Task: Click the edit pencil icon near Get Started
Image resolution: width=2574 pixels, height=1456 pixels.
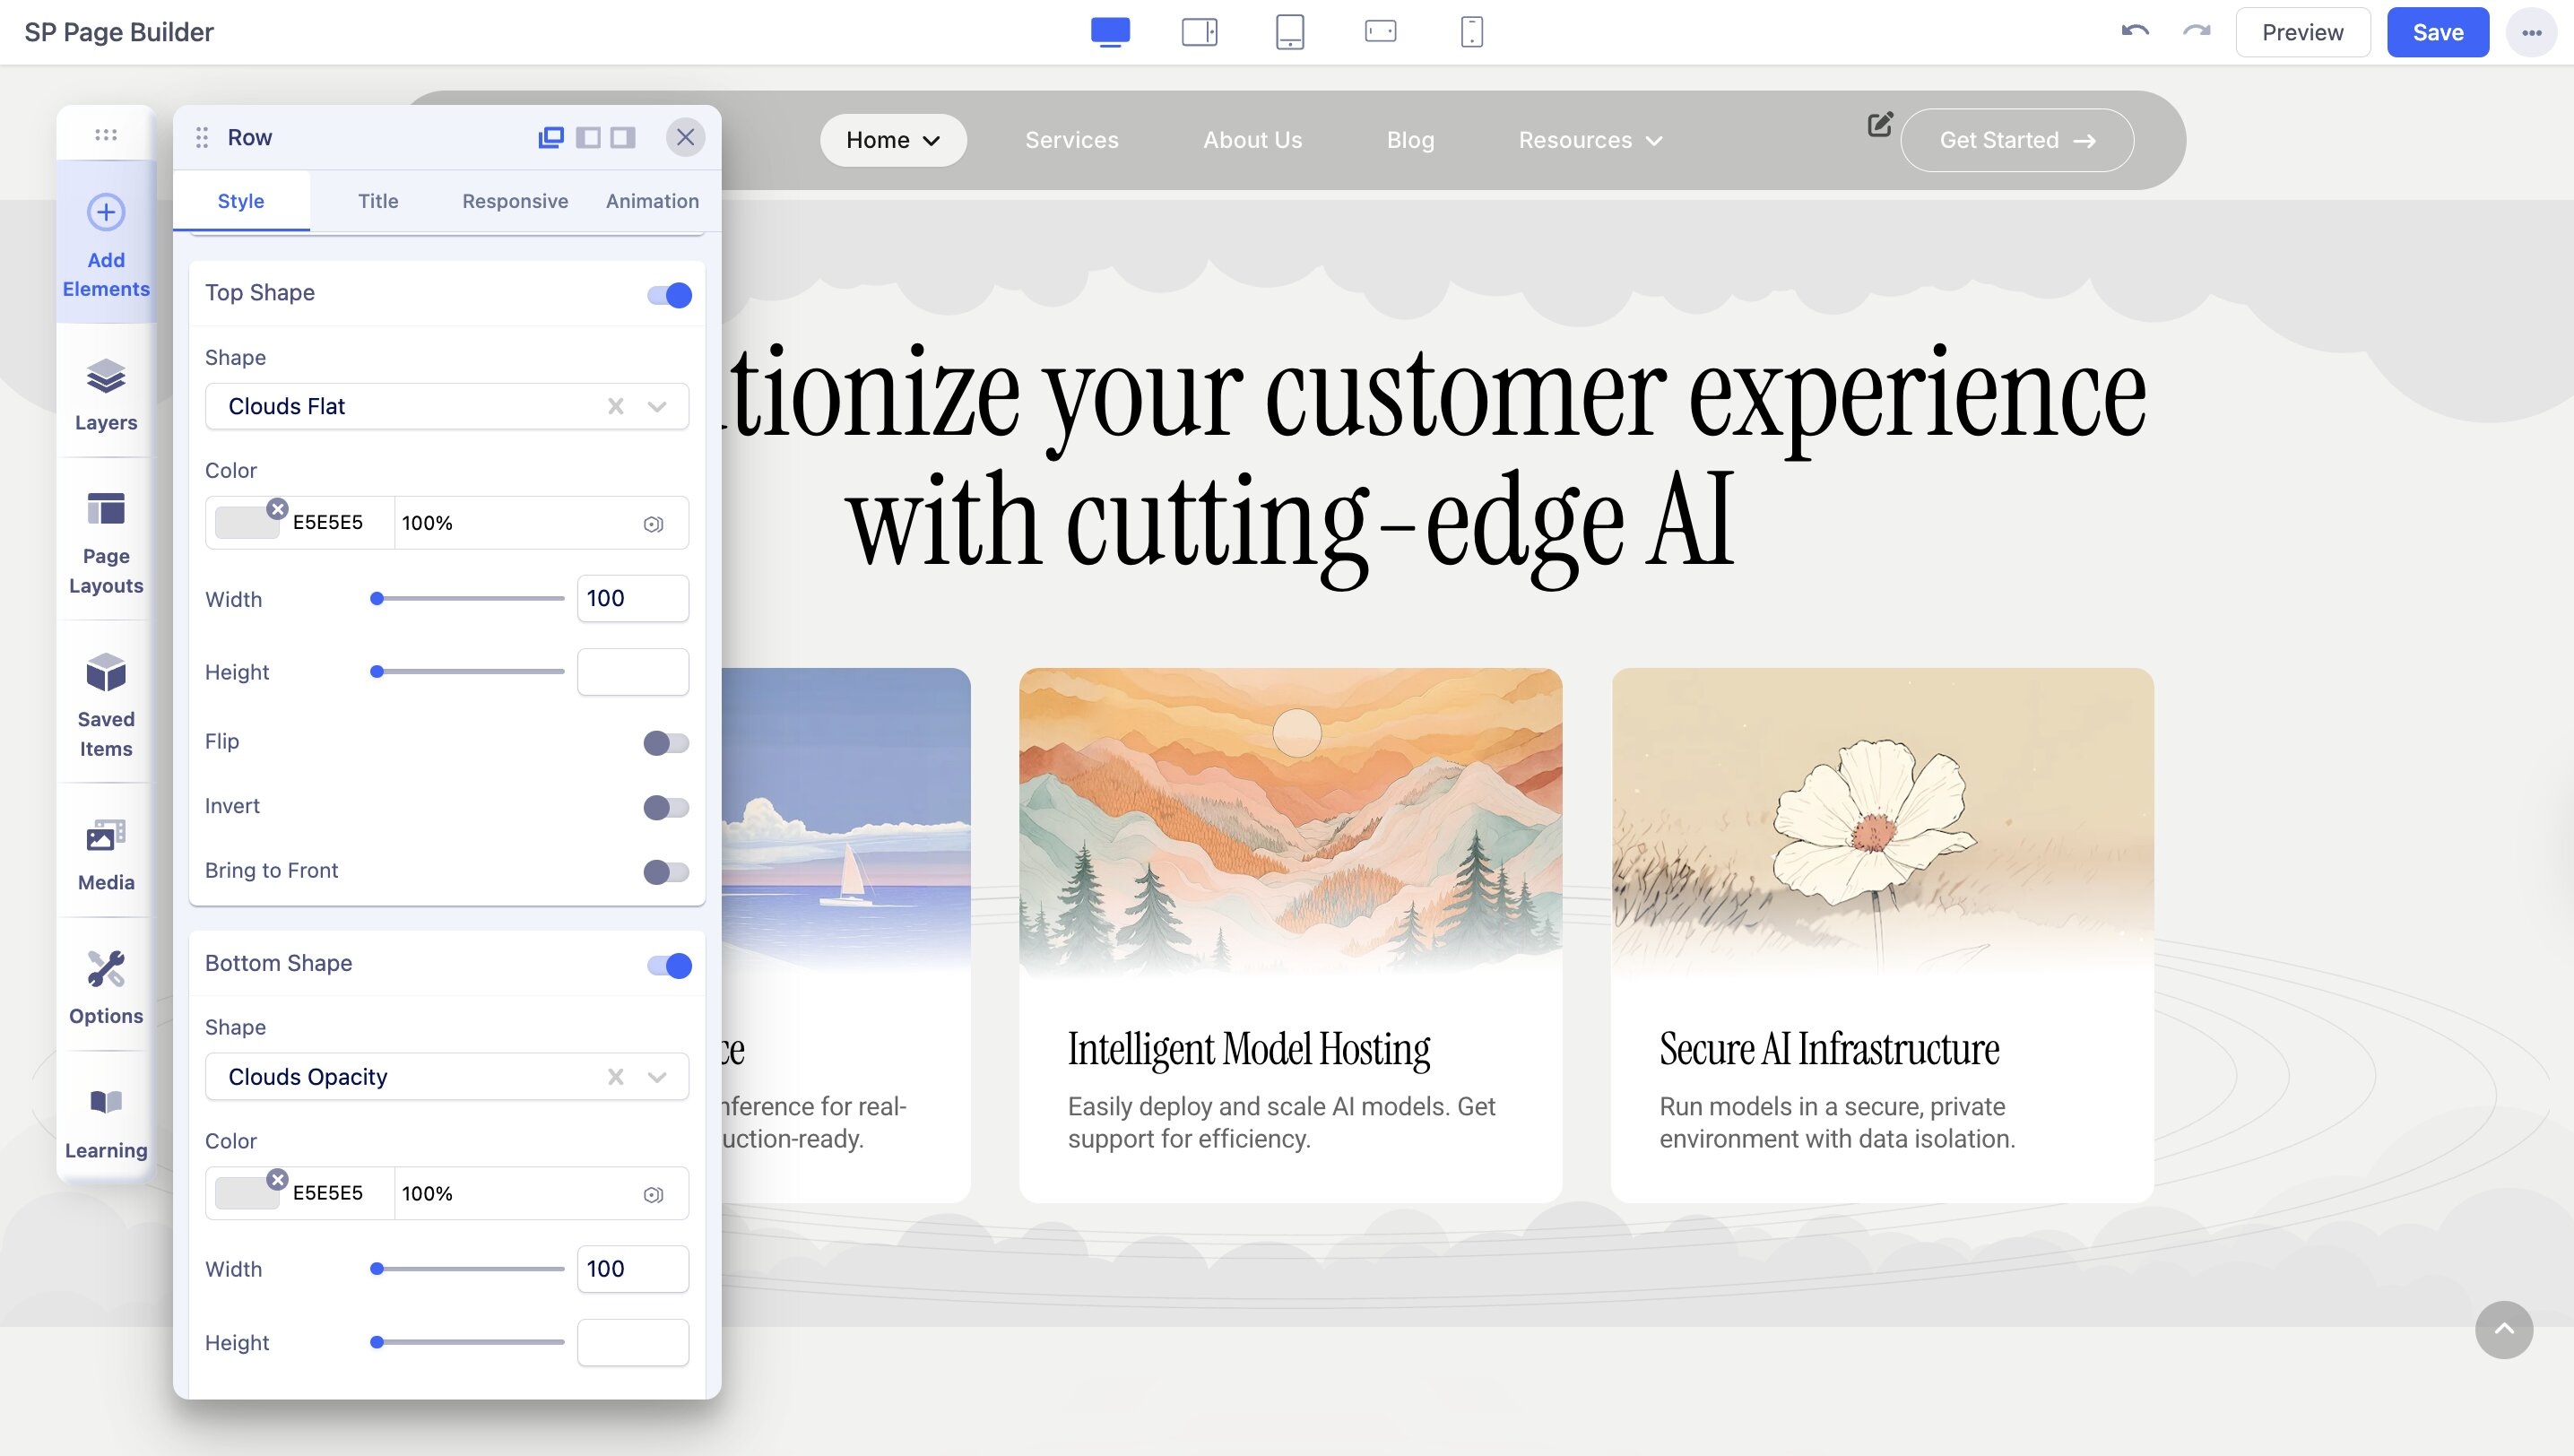Action: tap(1880, 124)
